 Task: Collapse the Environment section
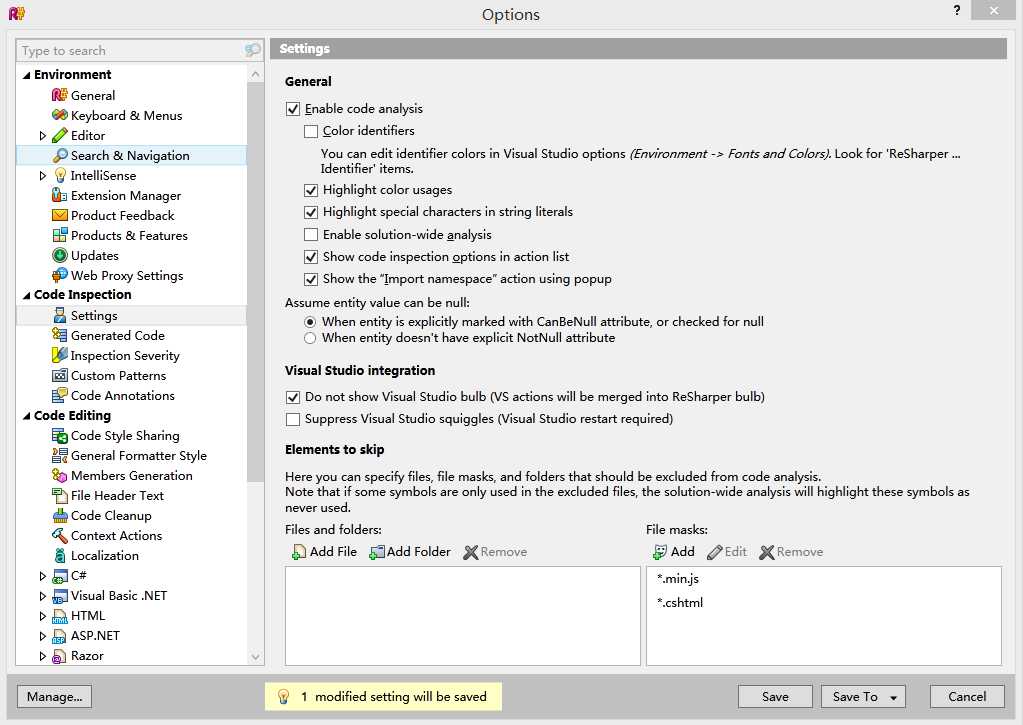tap(26, 75)
